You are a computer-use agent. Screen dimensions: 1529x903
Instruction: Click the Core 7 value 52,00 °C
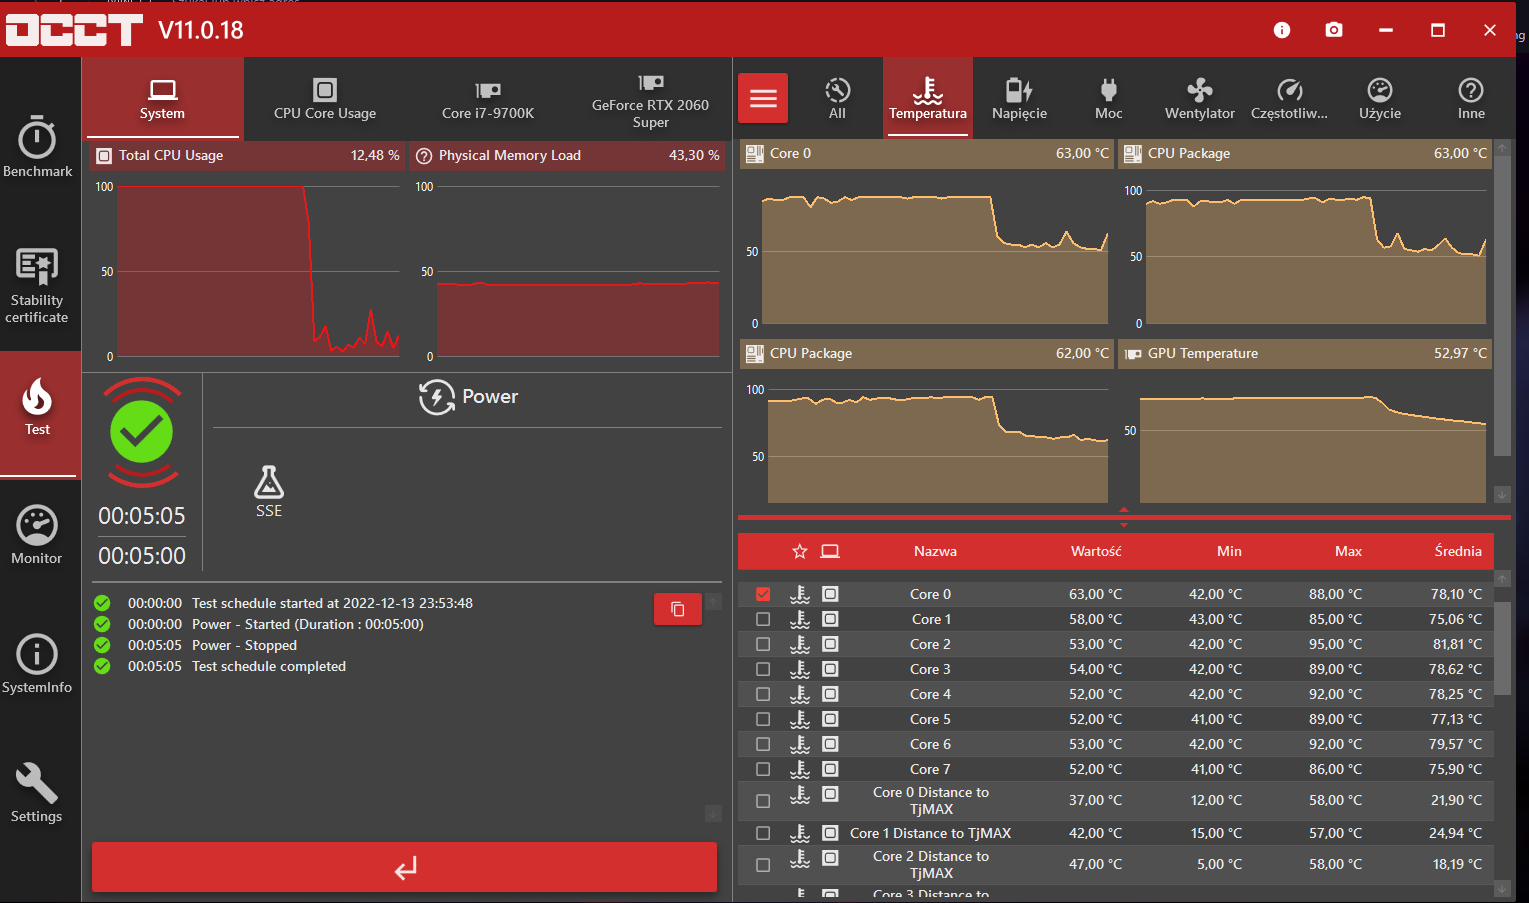coord(1096,769)
